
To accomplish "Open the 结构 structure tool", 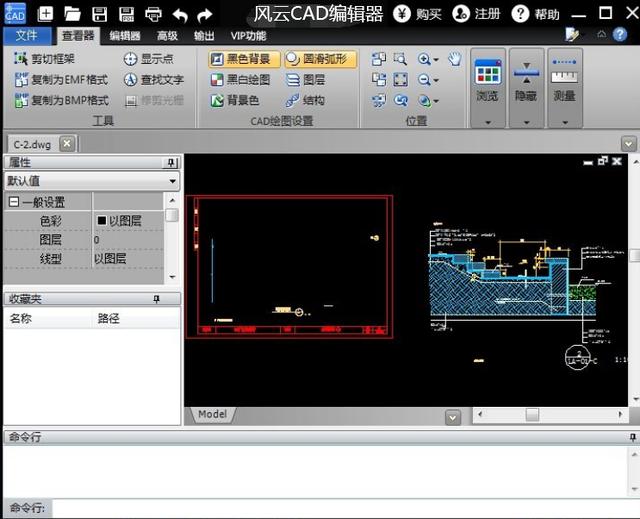I will 305,100.
